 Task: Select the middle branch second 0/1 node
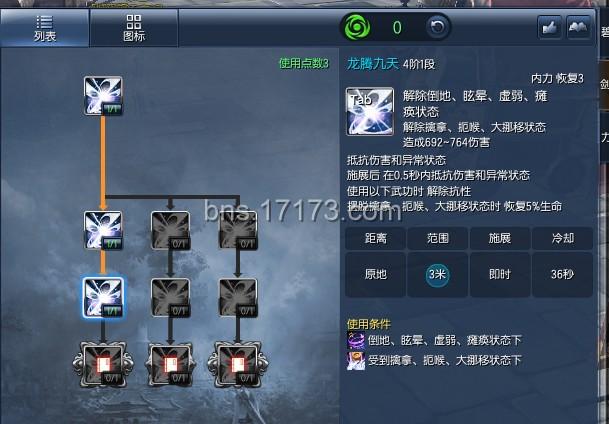(171, 298)
